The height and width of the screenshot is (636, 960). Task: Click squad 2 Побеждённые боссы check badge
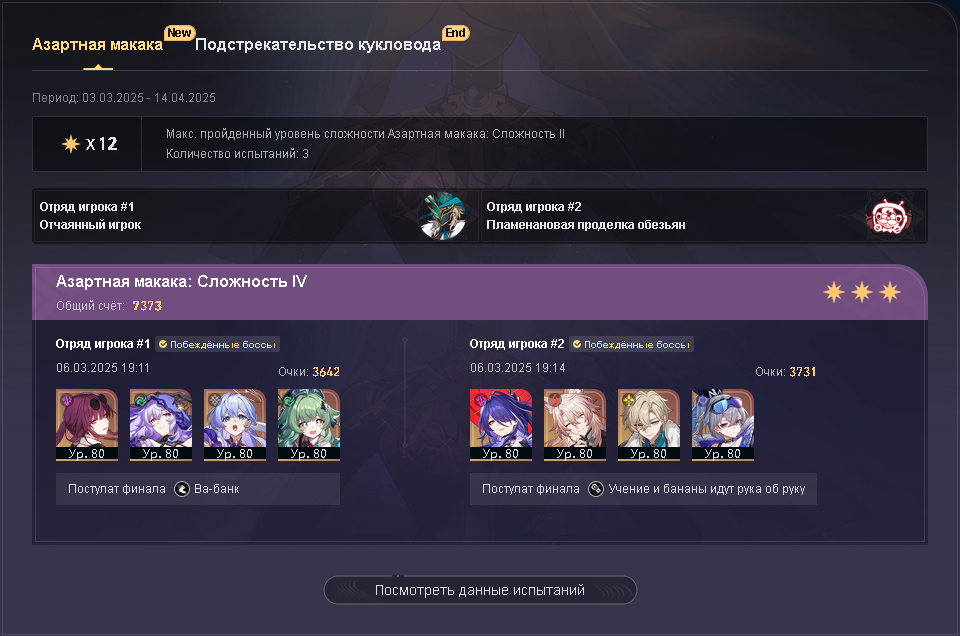[631, 345]
